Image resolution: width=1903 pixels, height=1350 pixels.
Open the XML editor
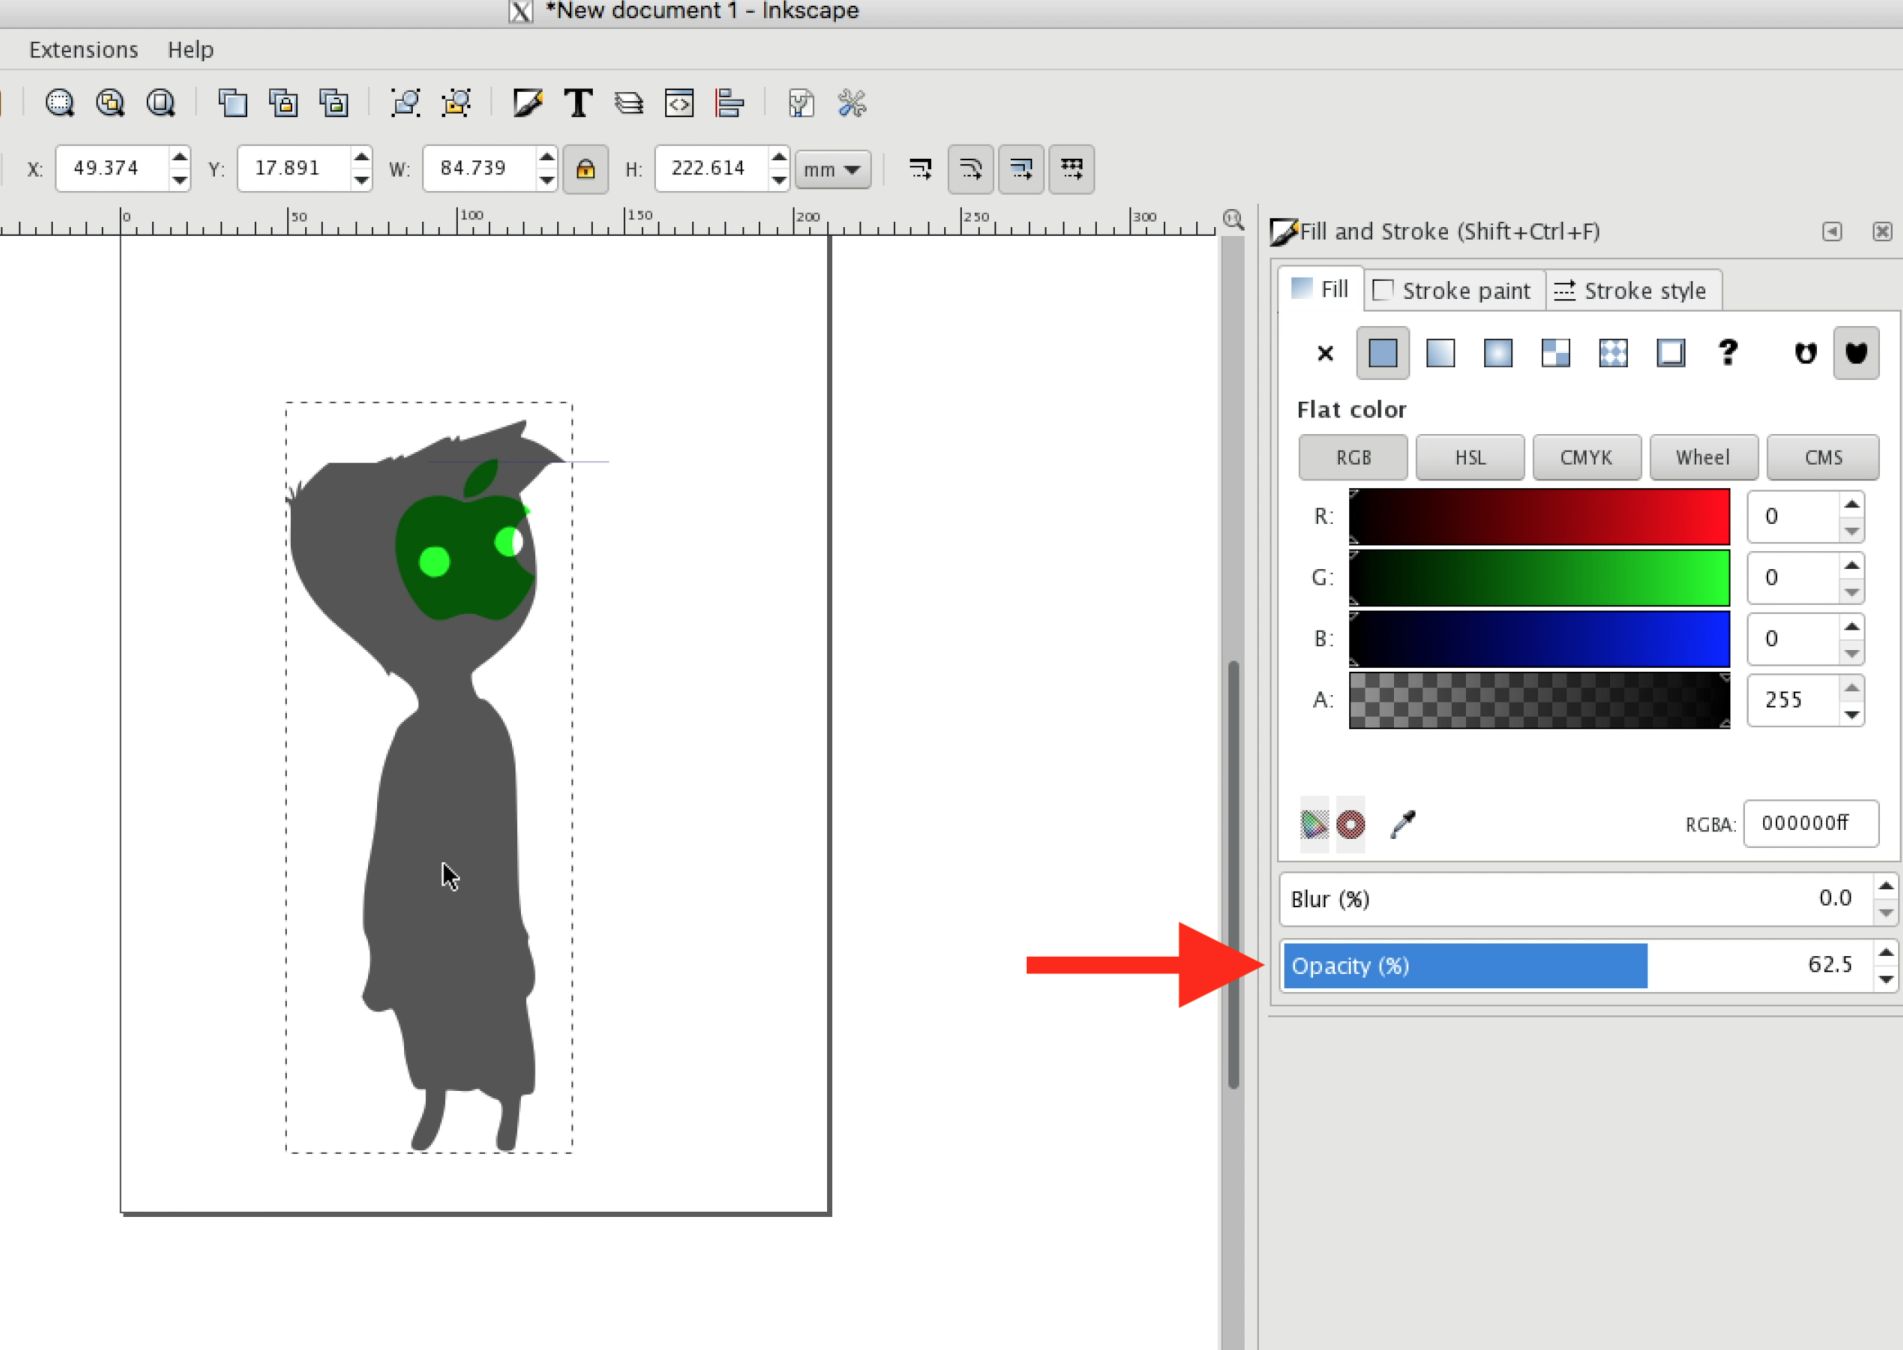click(x=679, y=102)
